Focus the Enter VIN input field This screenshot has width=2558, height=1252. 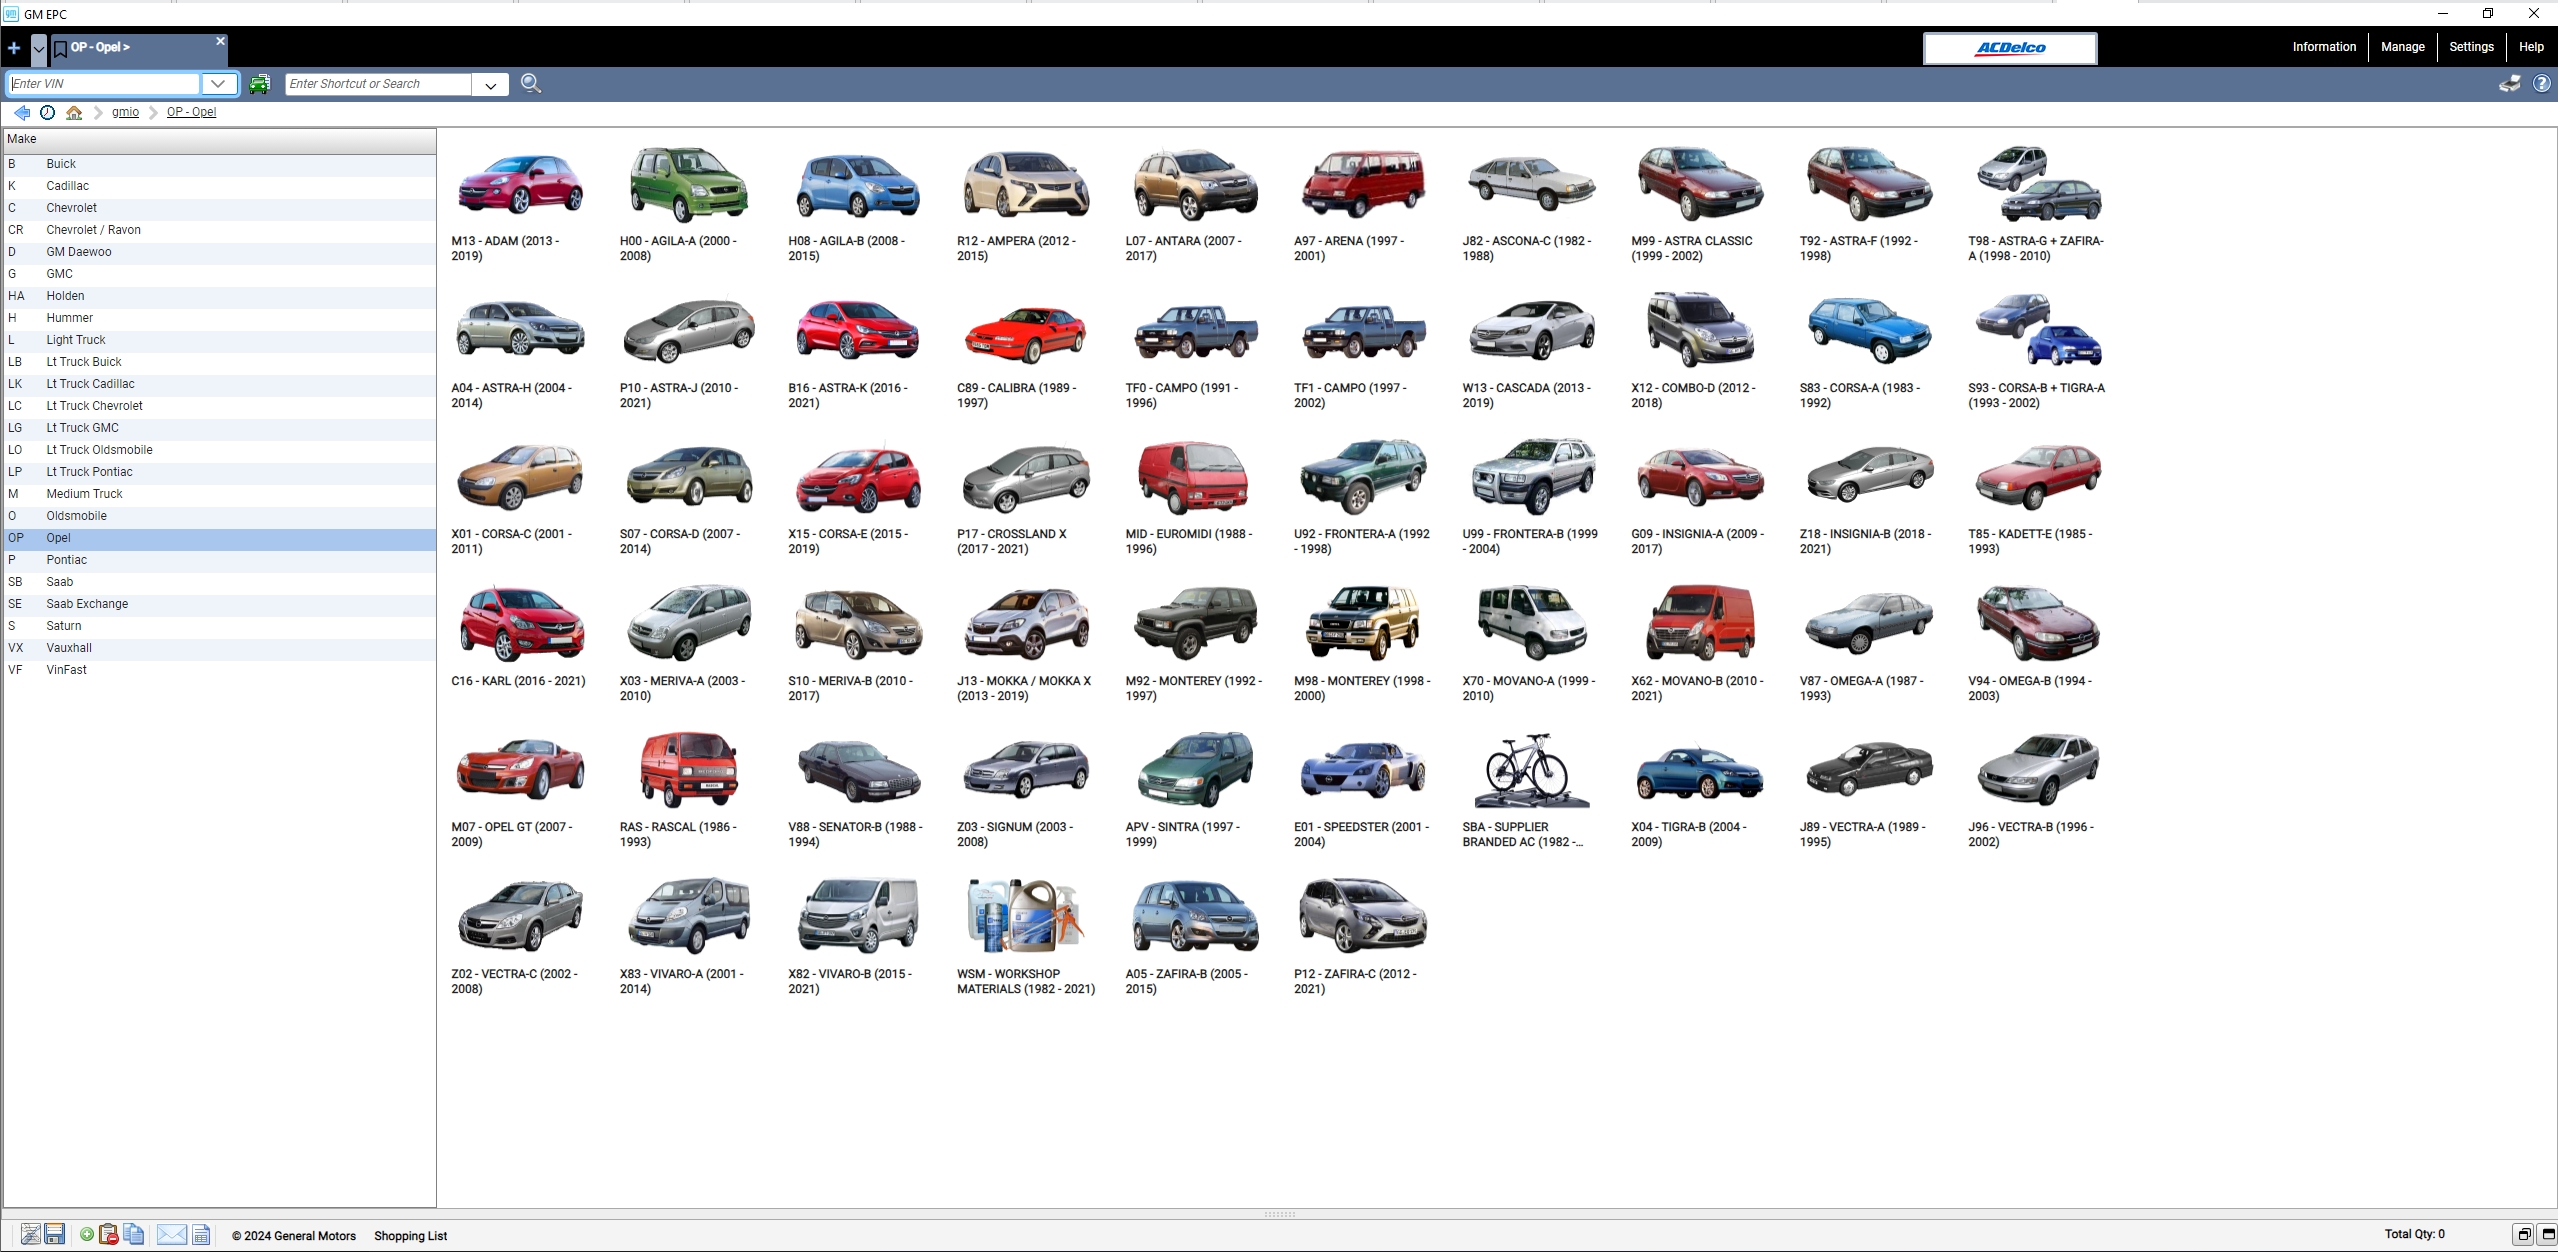[104, 84]
